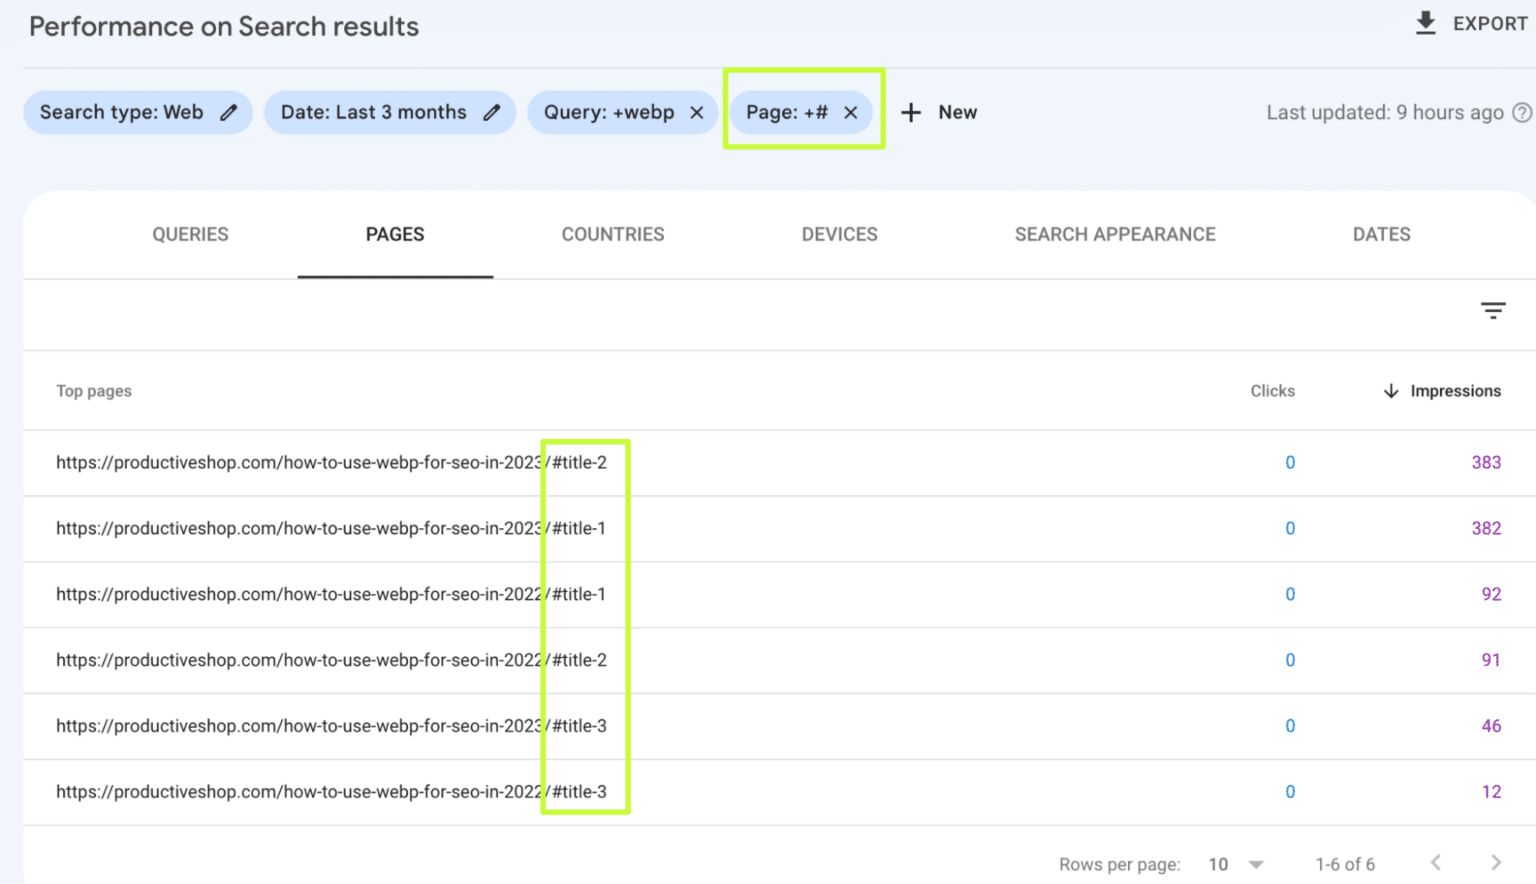Click the 0 clicks value on the first row
This screenshot has width=1536, height=884.
pyautogui.click(x=1290, y=462)
